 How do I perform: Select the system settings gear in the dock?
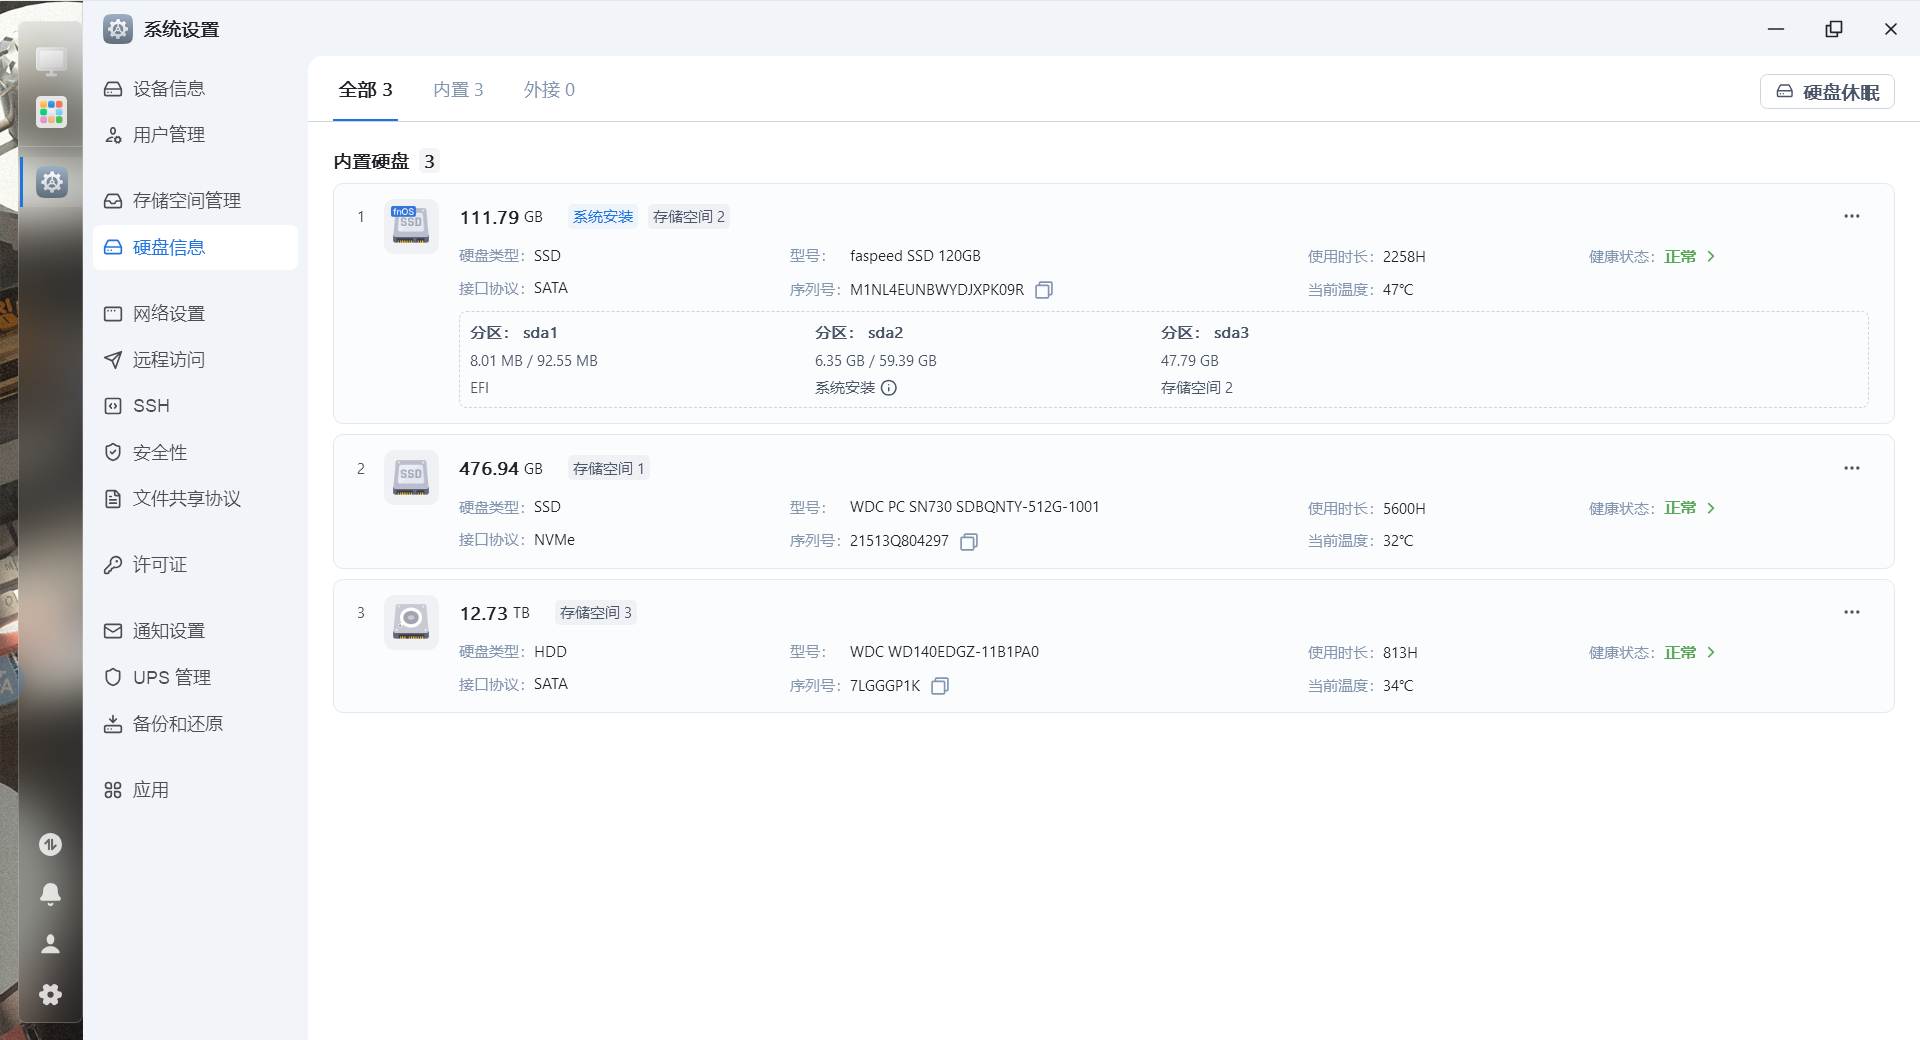pyautogui.click(x=51, y=182)
